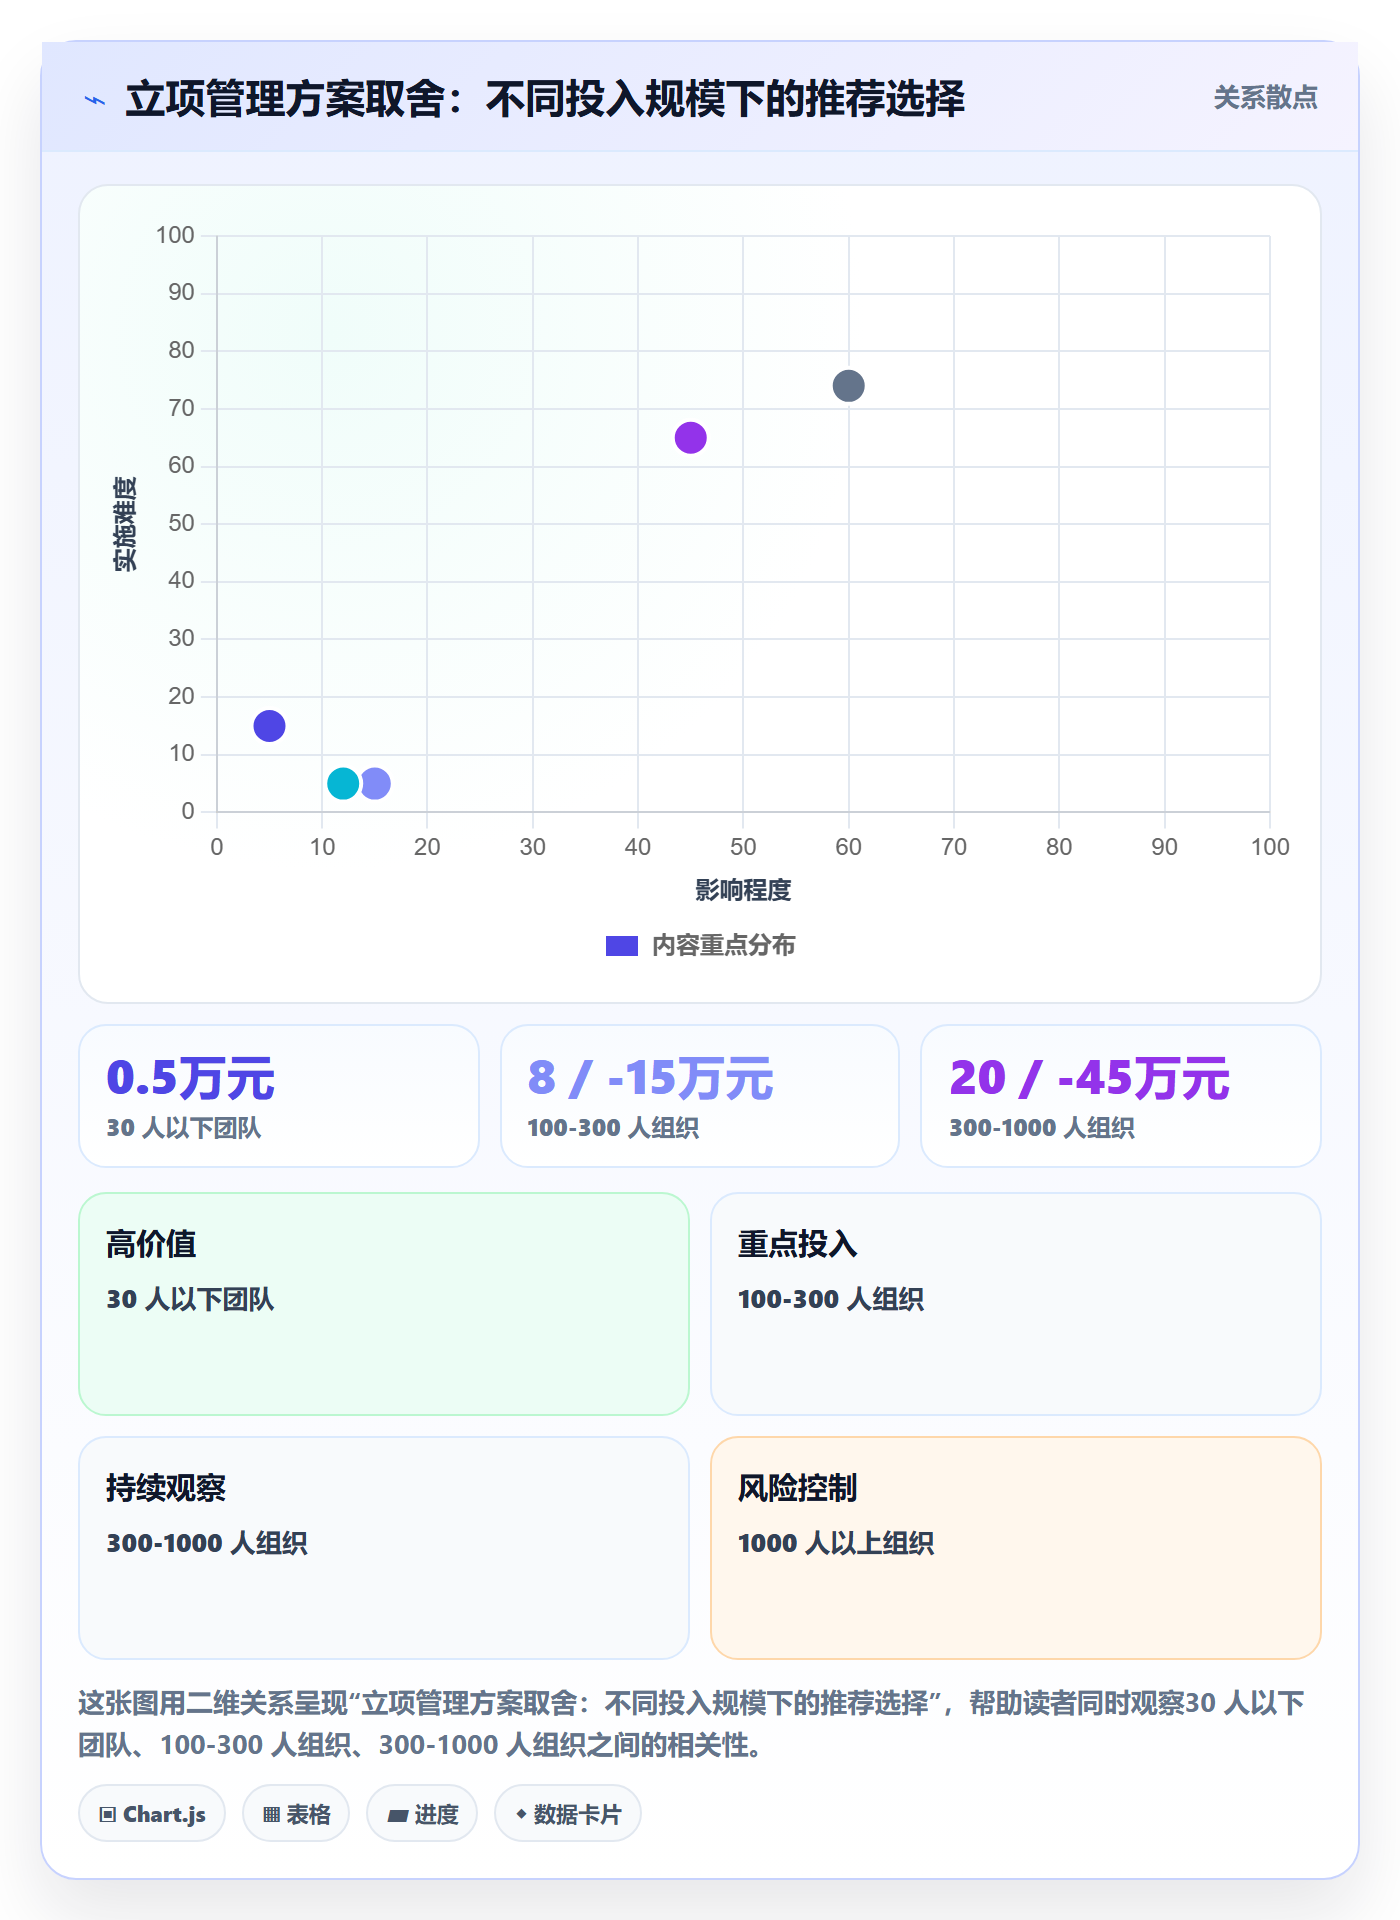Click the 50 tick label on the x-axis
Viewport: 1400px width, 1920px height.
tap(743, 847)
